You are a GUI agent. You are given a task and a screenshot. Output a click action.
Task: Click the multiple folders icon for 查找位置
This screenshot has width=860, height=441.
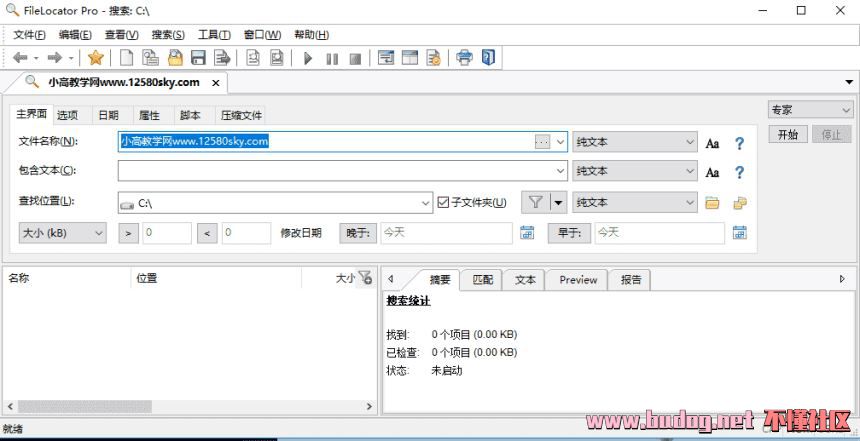tap(740, 203)
